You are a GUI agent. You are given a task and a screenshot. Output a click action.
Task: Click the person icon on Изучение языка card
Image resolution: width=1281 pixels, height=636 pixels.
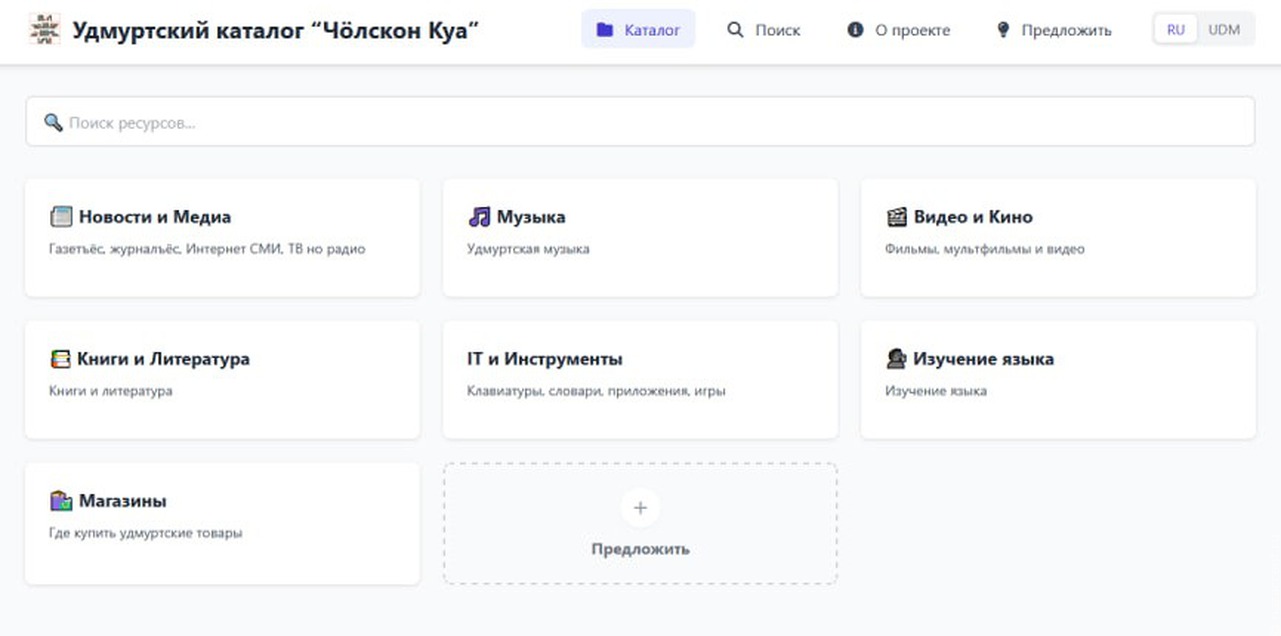[897, 358]
